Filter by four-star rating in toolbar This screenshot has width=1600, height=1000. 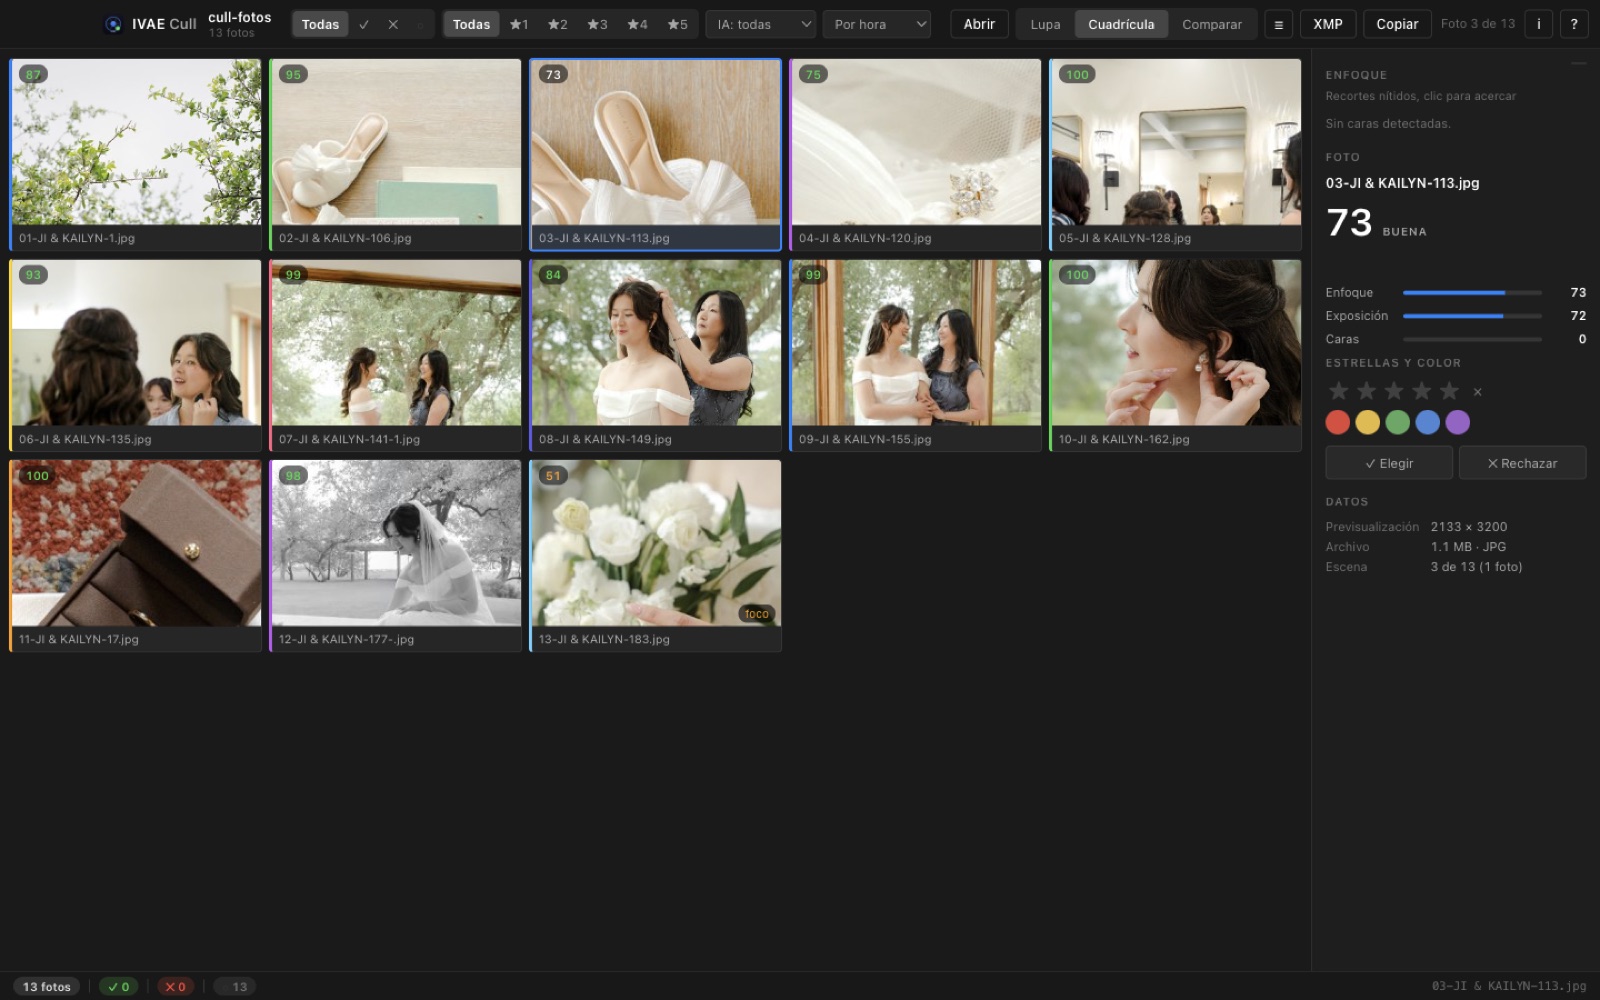[x=638, y=24]
